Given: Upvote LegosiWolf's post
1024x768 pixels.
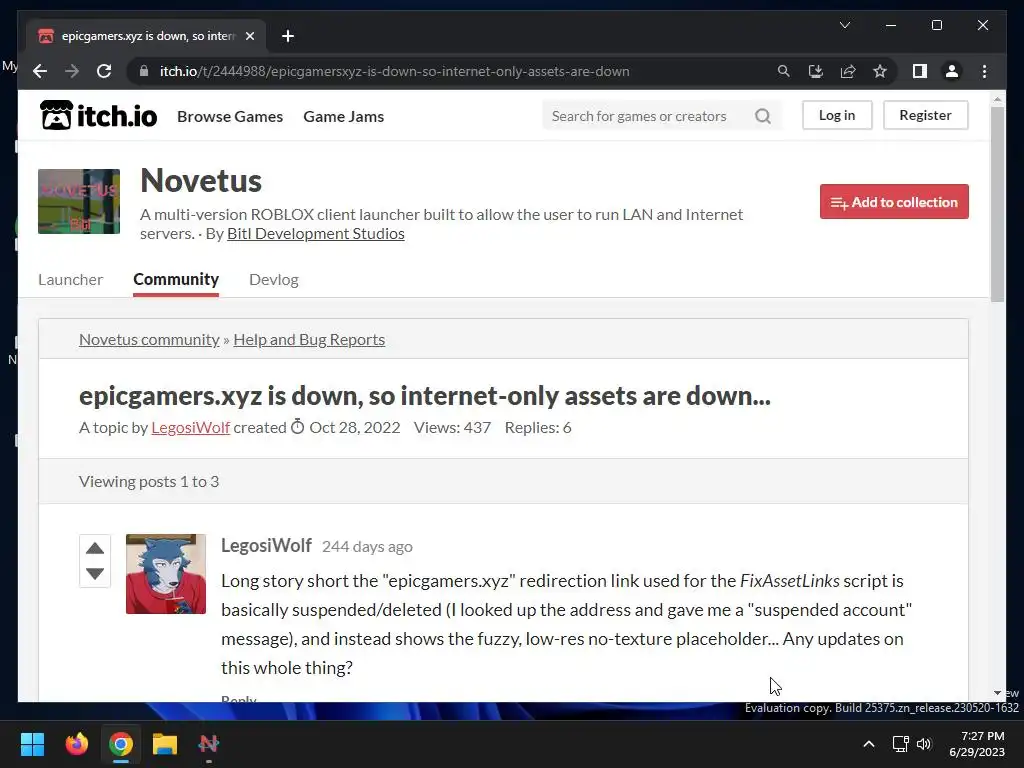Looking at the screenshot, I should click(x=95, y=549).
